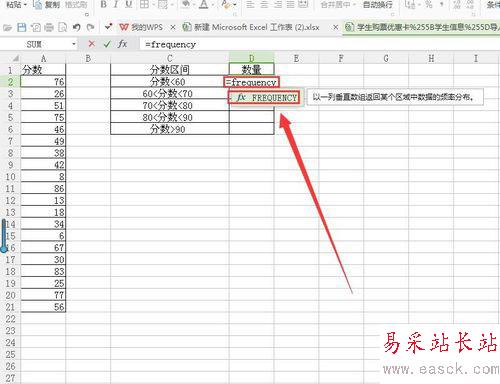This screenshot has width=500, height=384.
Task: Click the fx Insert Function icon
Action: click(122, 44)
